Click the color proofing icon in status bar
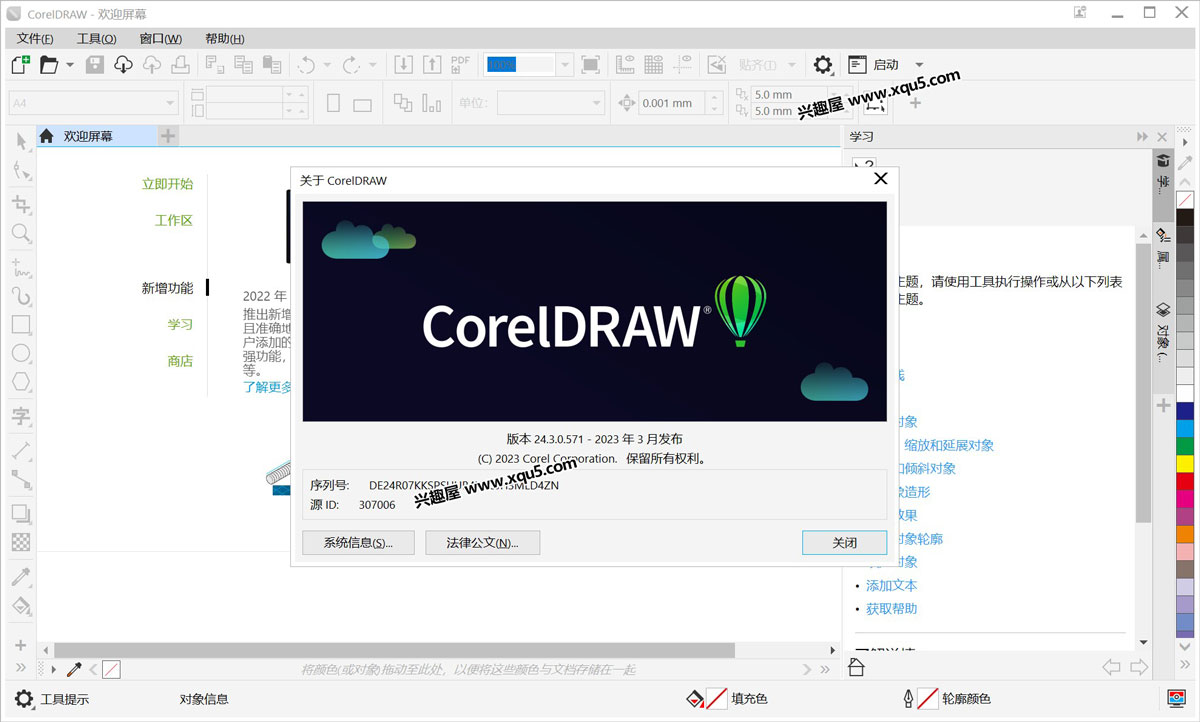This screenshot has height=722, width=1200. point(1177,698)
